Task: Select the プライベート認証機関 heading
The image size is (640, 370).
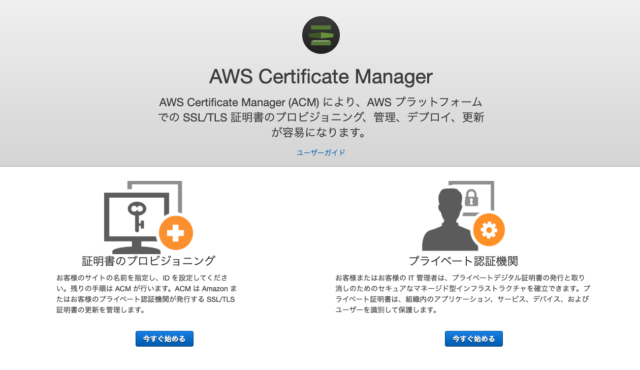Action: click(463, 261)
